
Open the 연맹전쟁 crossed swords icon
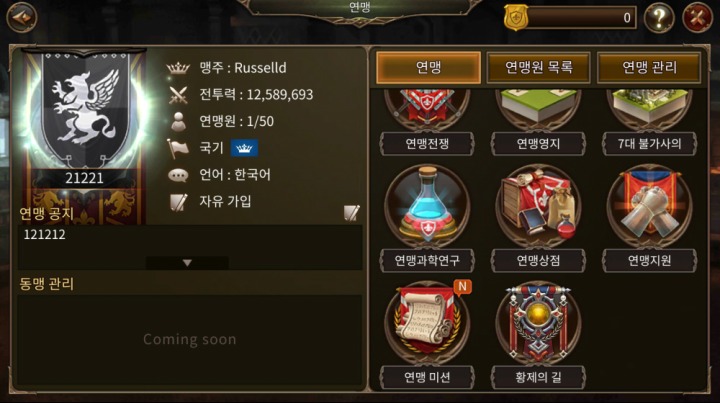(x=427, y=110)
